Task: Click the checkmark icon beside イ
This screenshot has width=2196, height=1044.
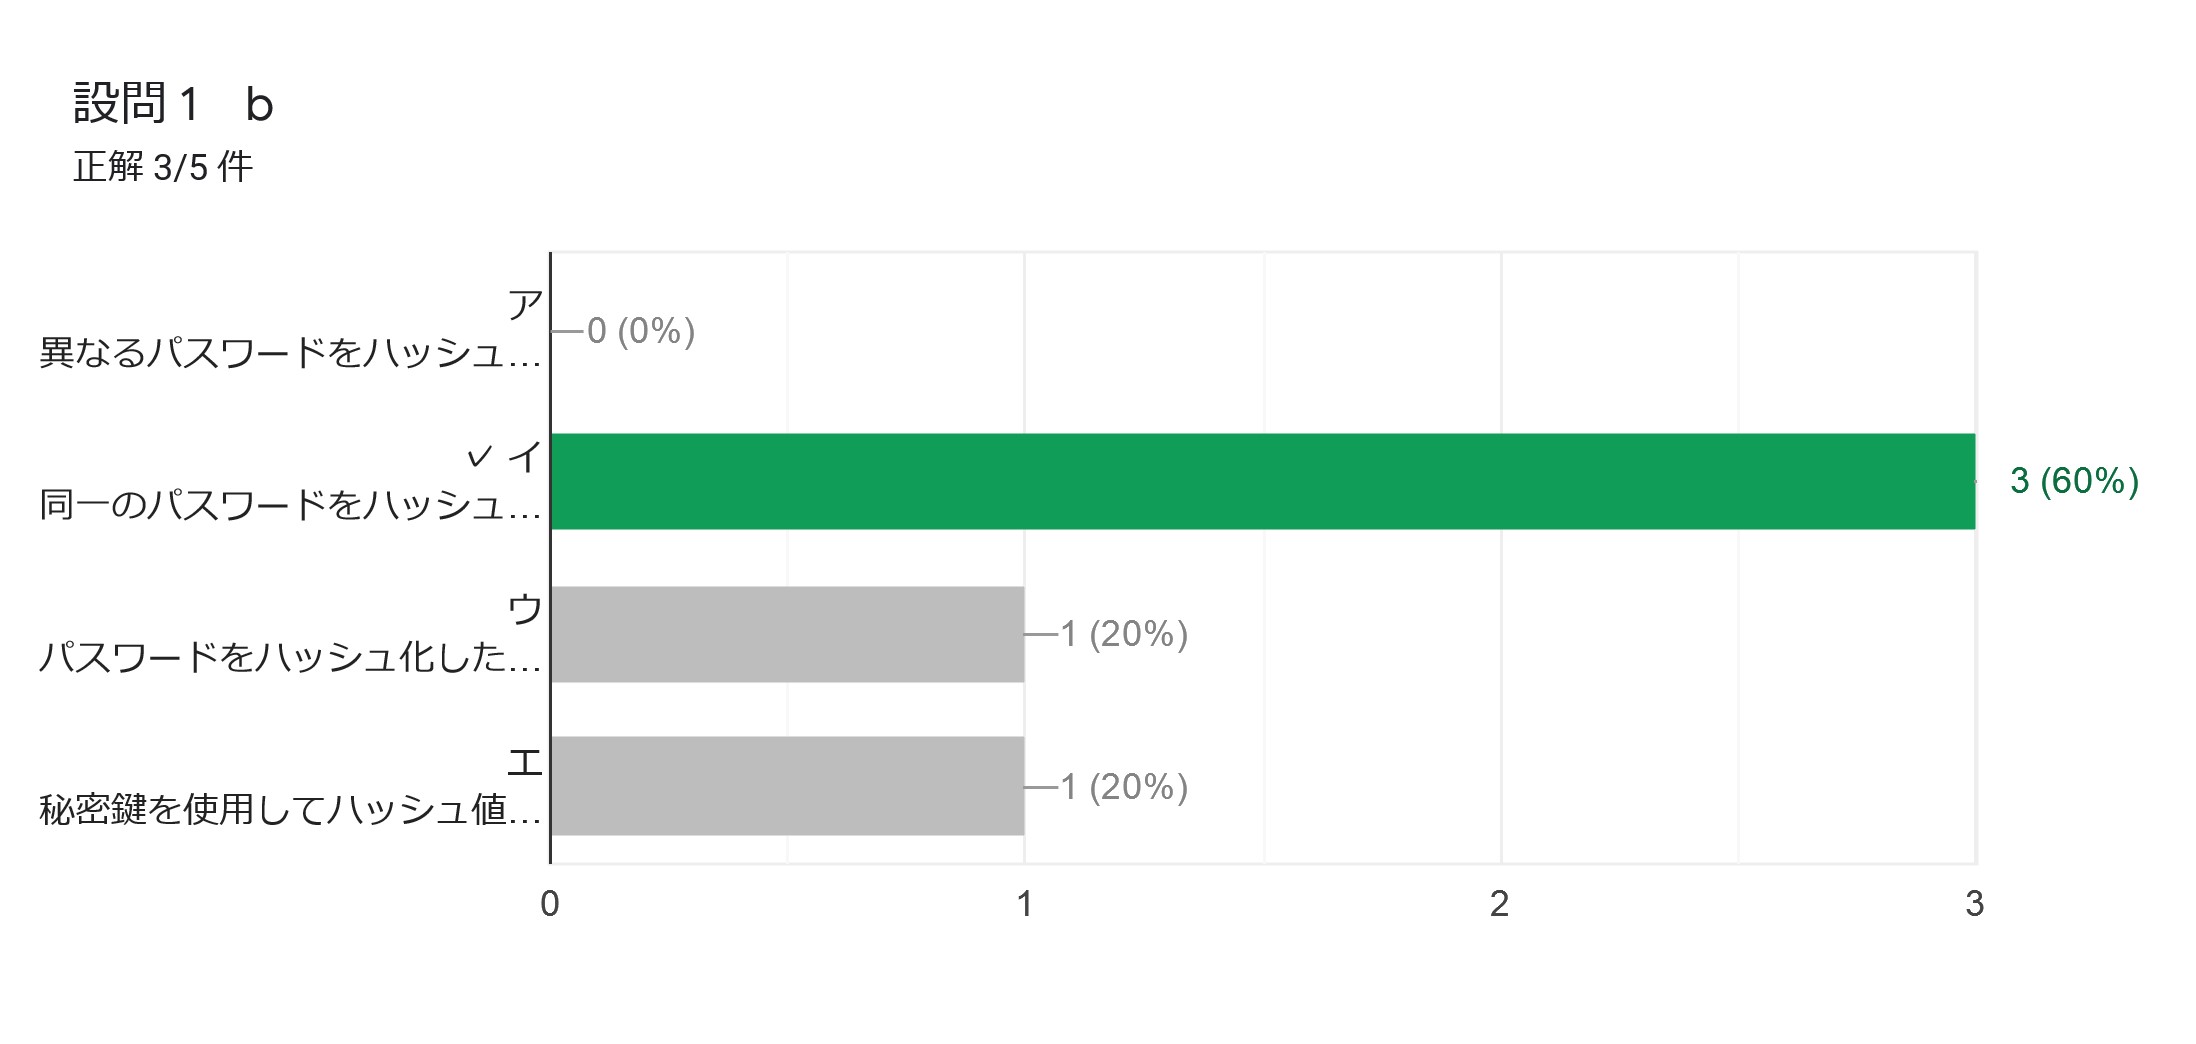Action: click(x=480, y=457)
